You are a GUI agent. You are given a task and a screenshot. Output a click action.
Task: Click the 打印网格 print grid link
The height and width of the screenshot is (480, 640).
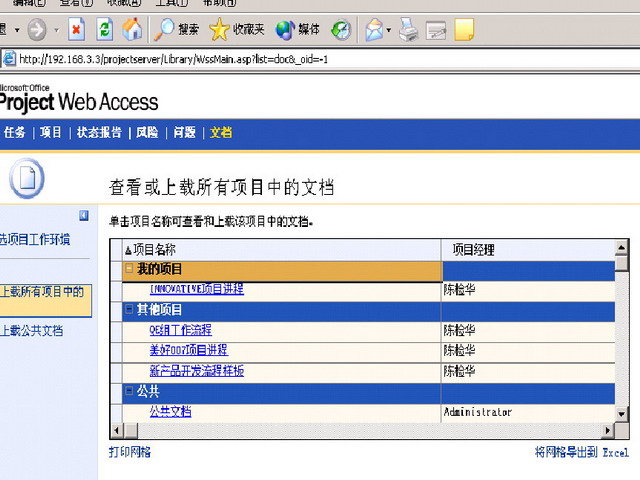[x=130, y=452]
